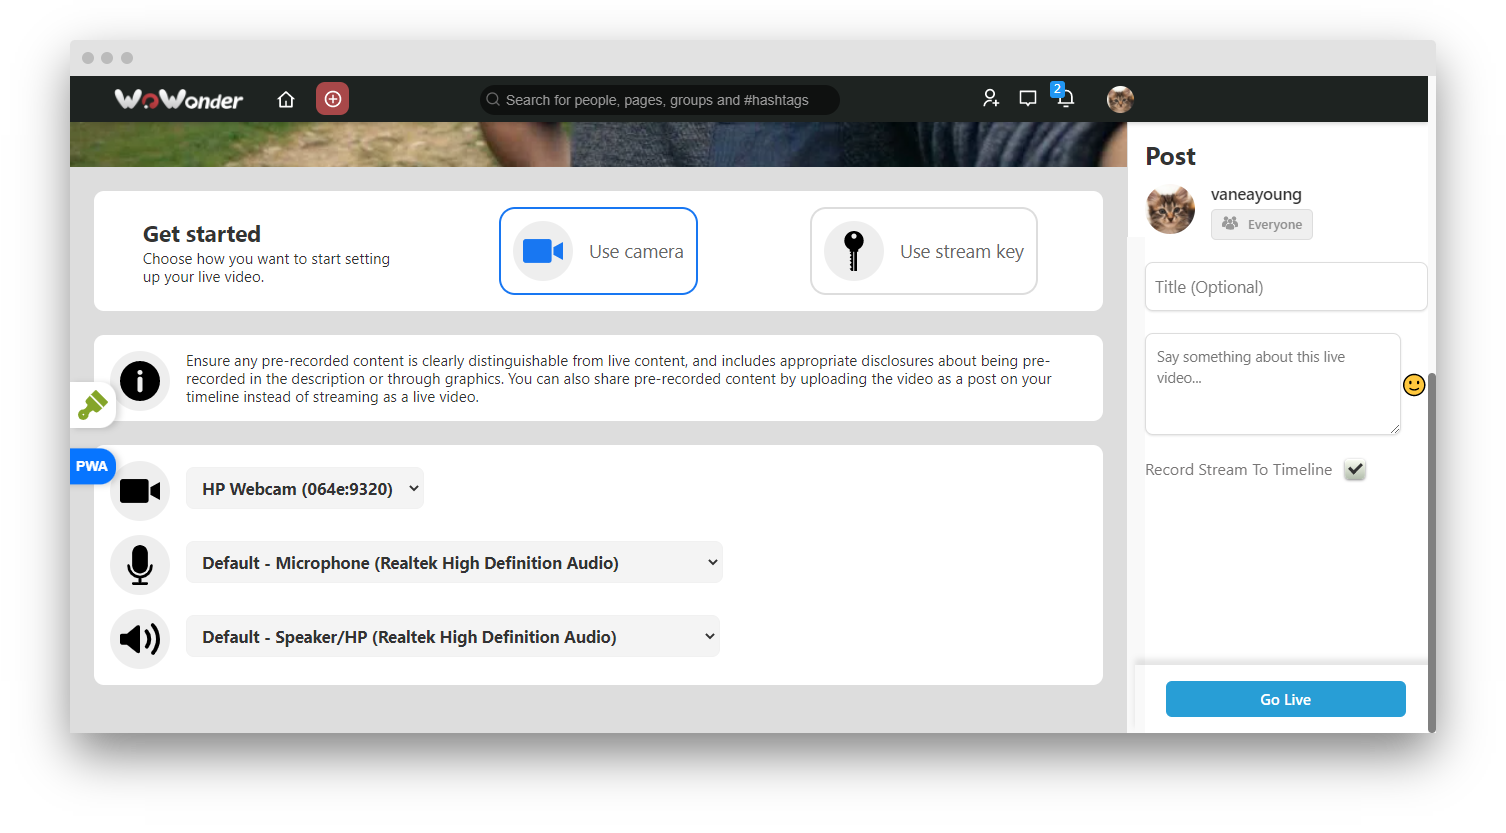
Task: Click the friend requests icon
Action: coord(990,98)
